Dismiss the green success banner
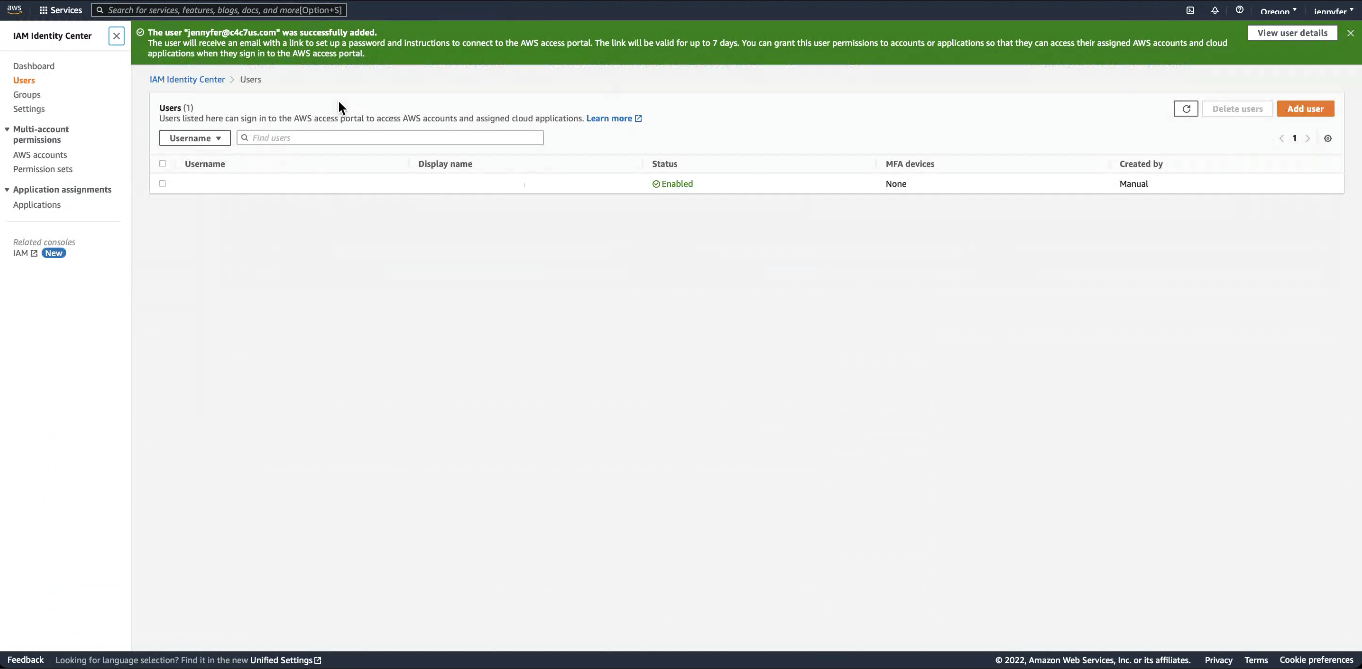The image size is (1362, 669). pyautogui.click(x=1350, y=33)
